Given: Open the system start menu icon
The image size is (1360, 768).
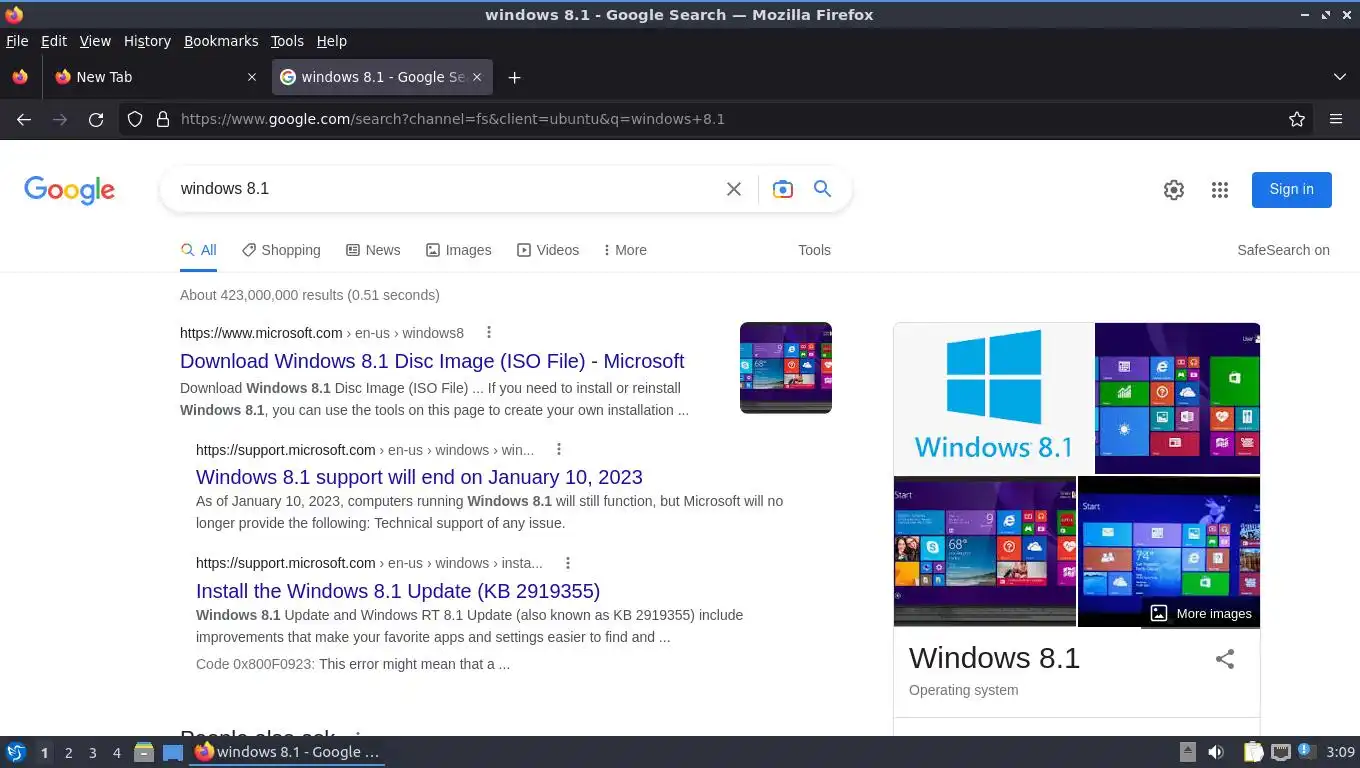Looking at the screenshot, I should coord(16,752).
